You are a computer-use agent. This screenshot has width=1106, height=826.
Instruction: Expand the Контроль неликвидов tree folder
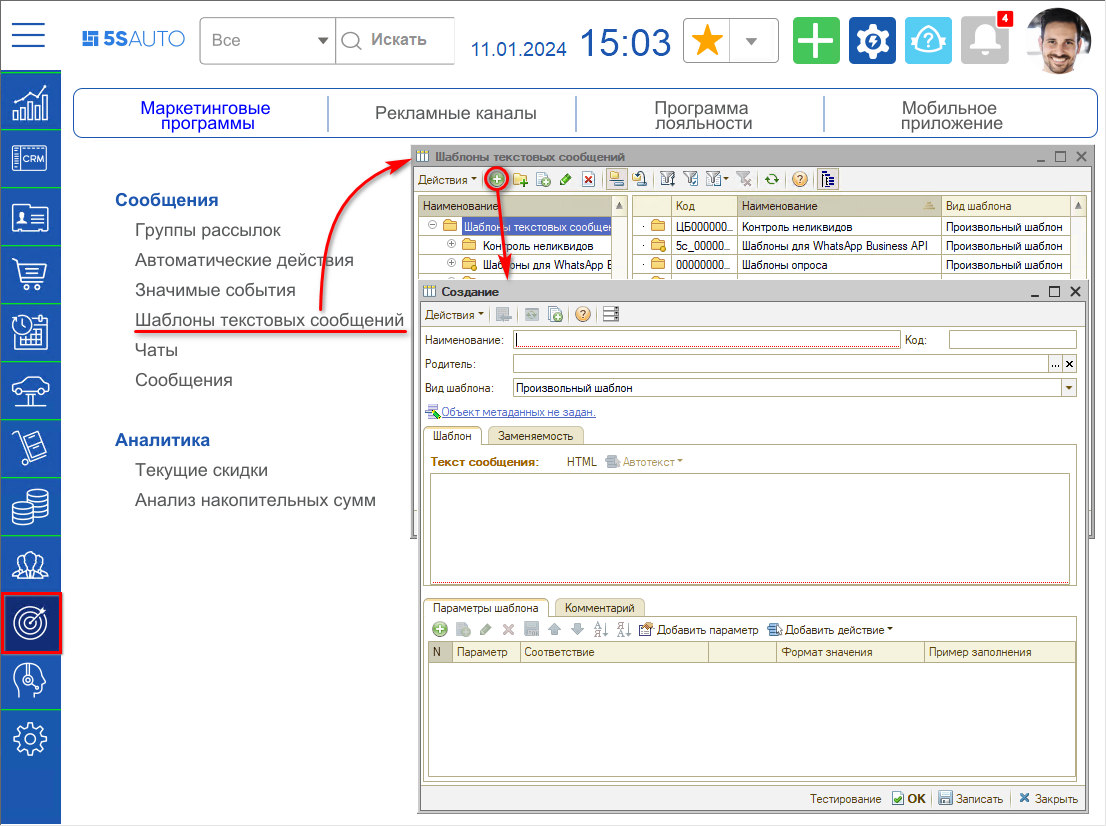(x=451, y=244)
